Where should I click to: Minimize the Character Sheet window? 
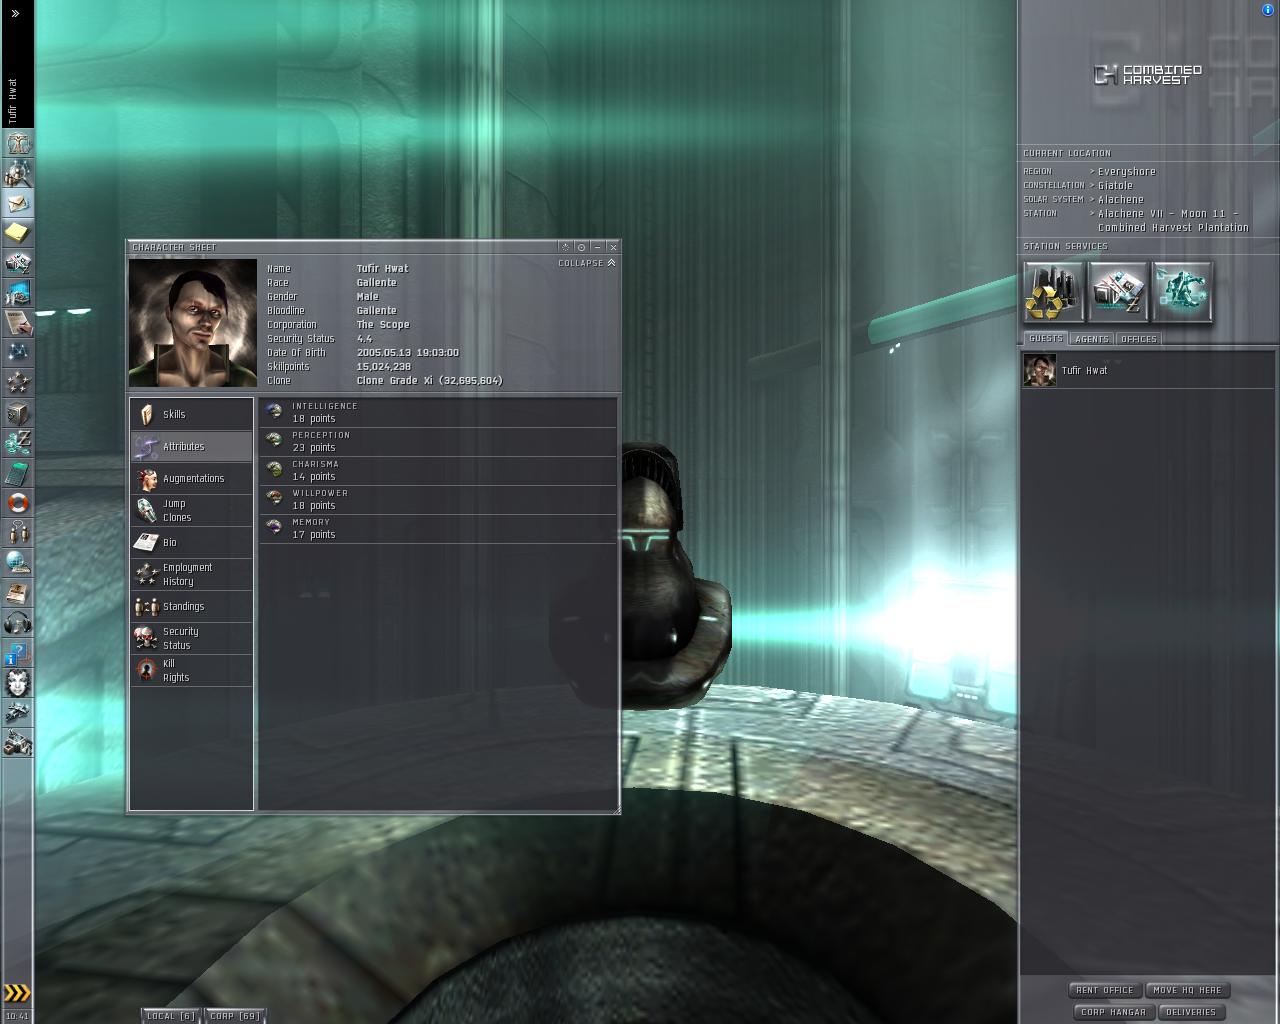coord(597,247)
